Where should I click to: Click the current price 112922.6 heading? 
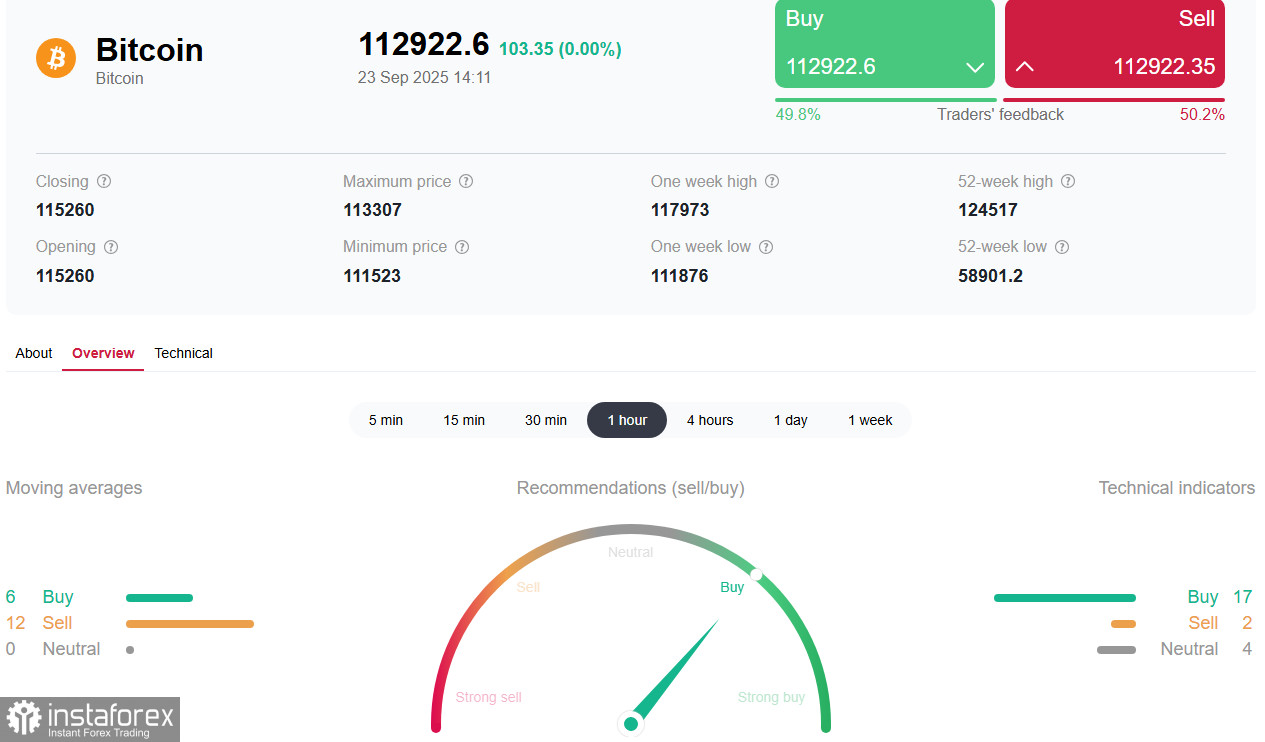[424, 44]
